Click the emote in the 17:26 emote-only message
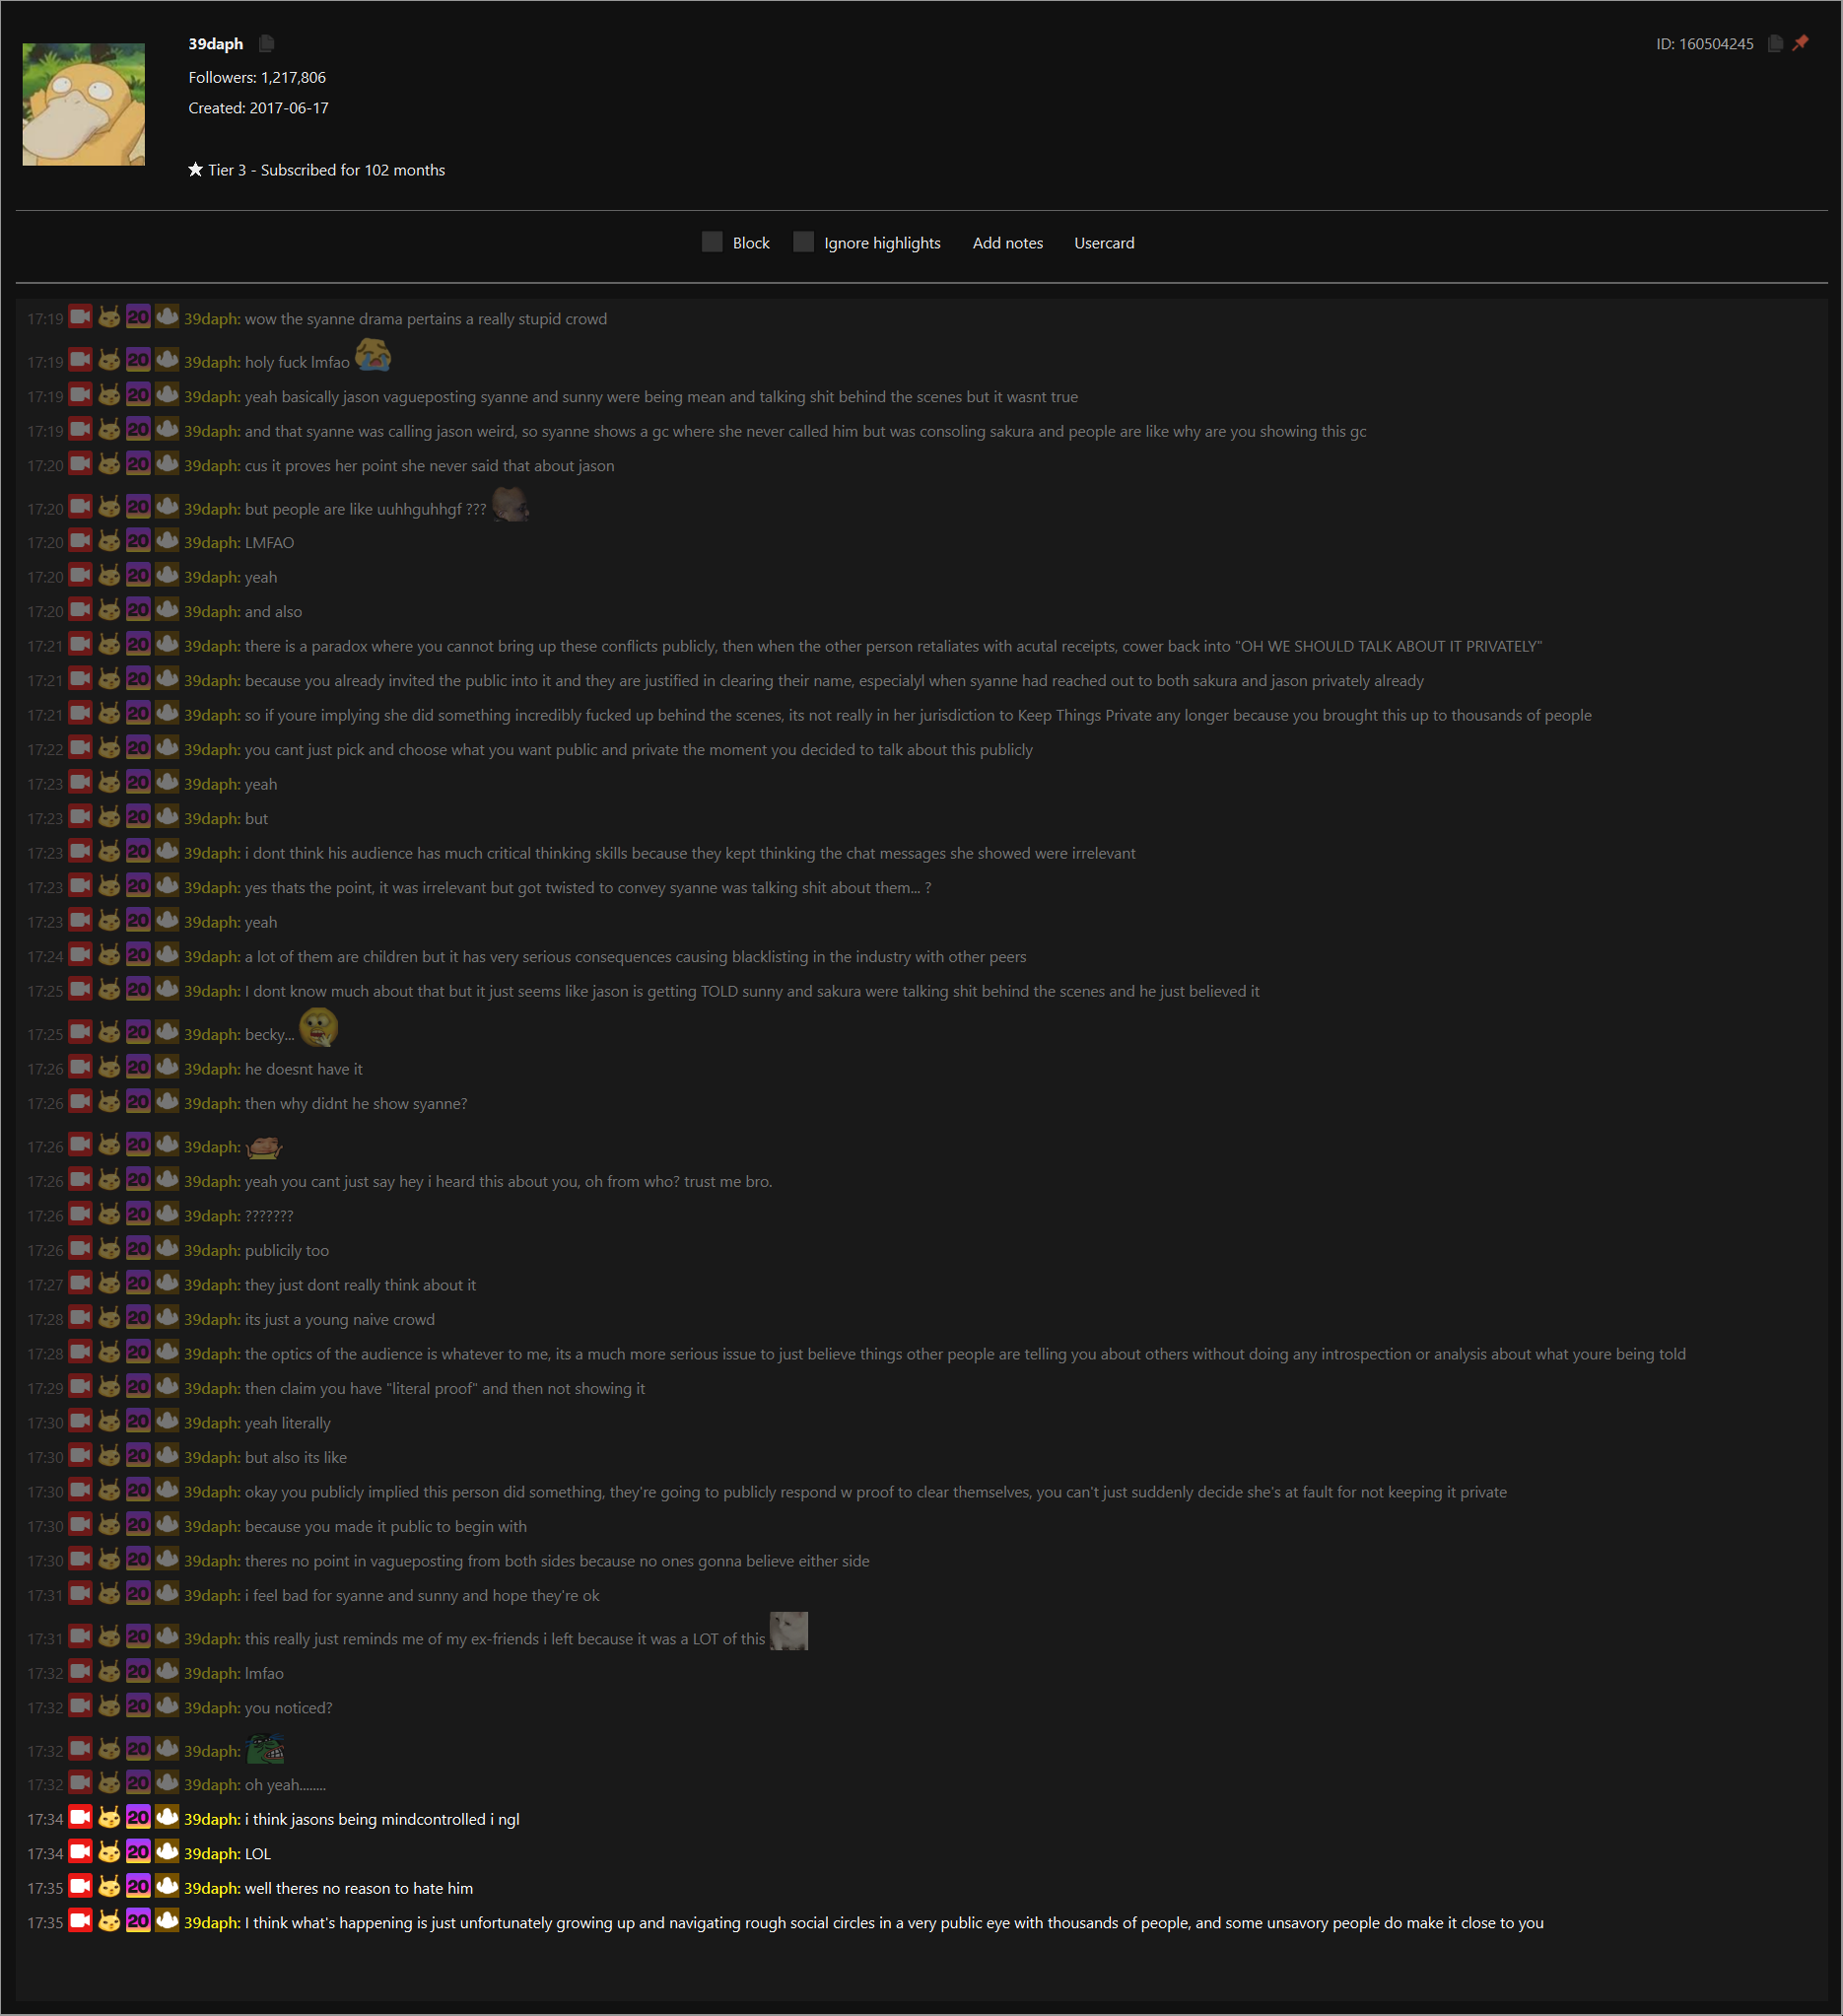Image resolution: width=1843 pixels, height=2016 pixels. point(264,1146)
